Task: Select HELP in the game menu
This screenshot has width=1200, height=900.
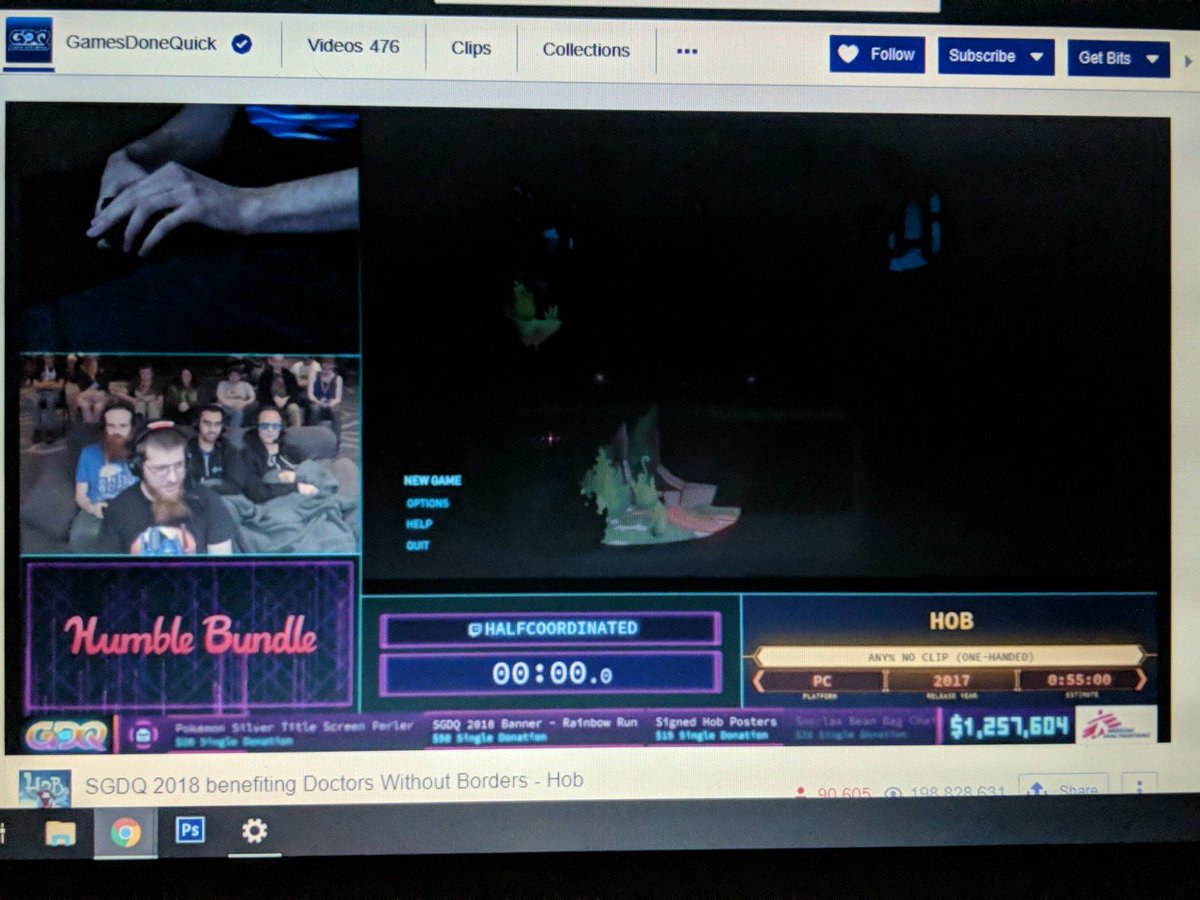Action: 419,524
